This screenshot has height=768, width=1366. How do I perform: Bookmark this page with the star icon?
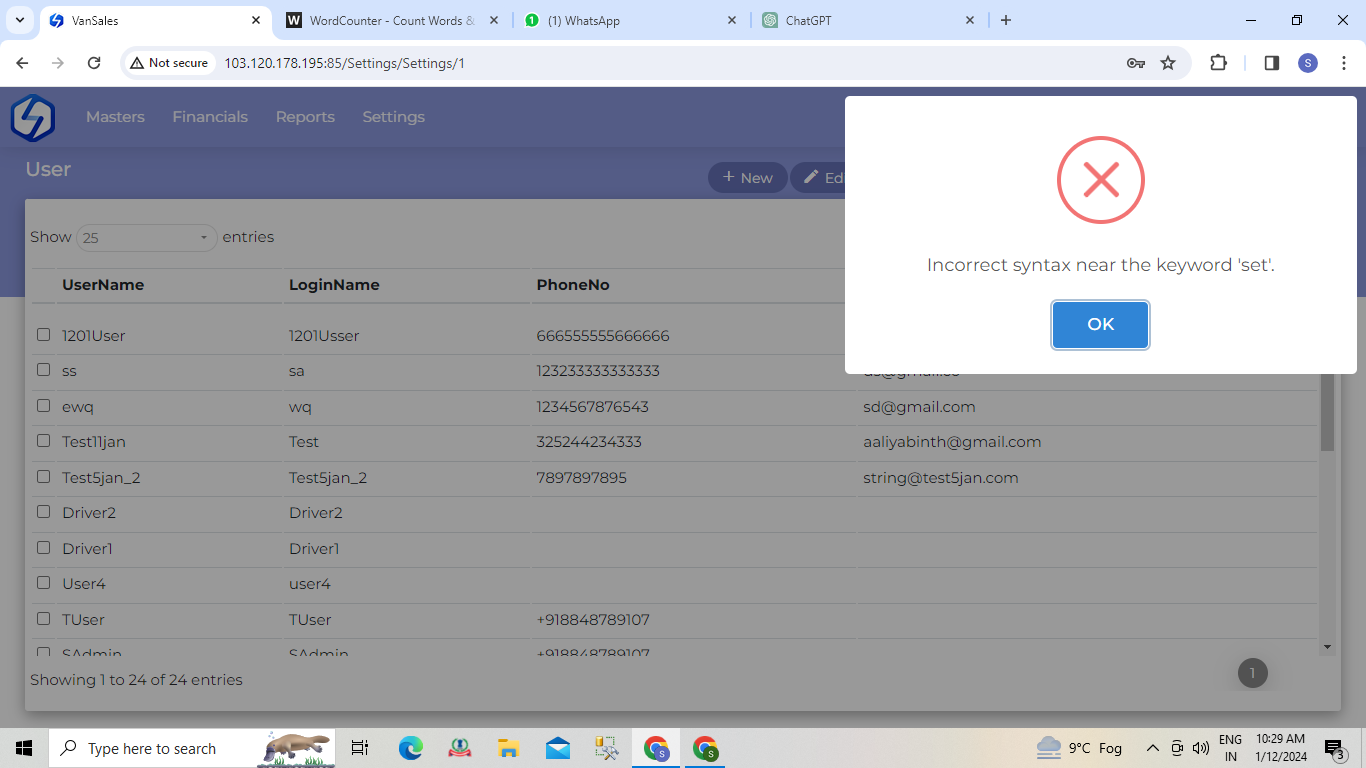[x=1168, y=63]
